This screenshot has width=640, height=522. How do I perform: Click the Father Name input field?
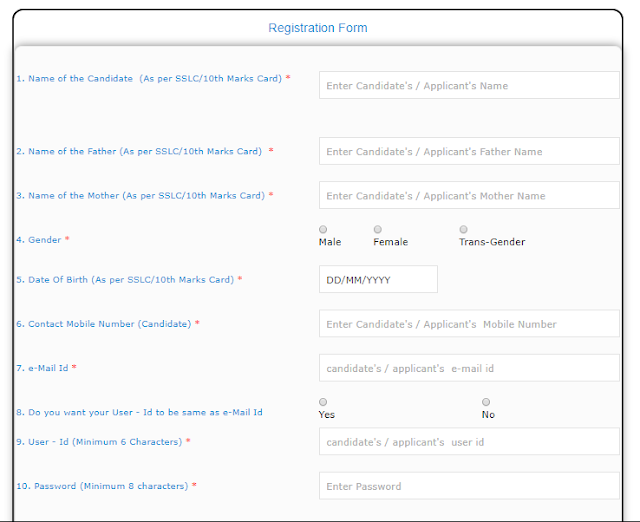click(469, 151)
